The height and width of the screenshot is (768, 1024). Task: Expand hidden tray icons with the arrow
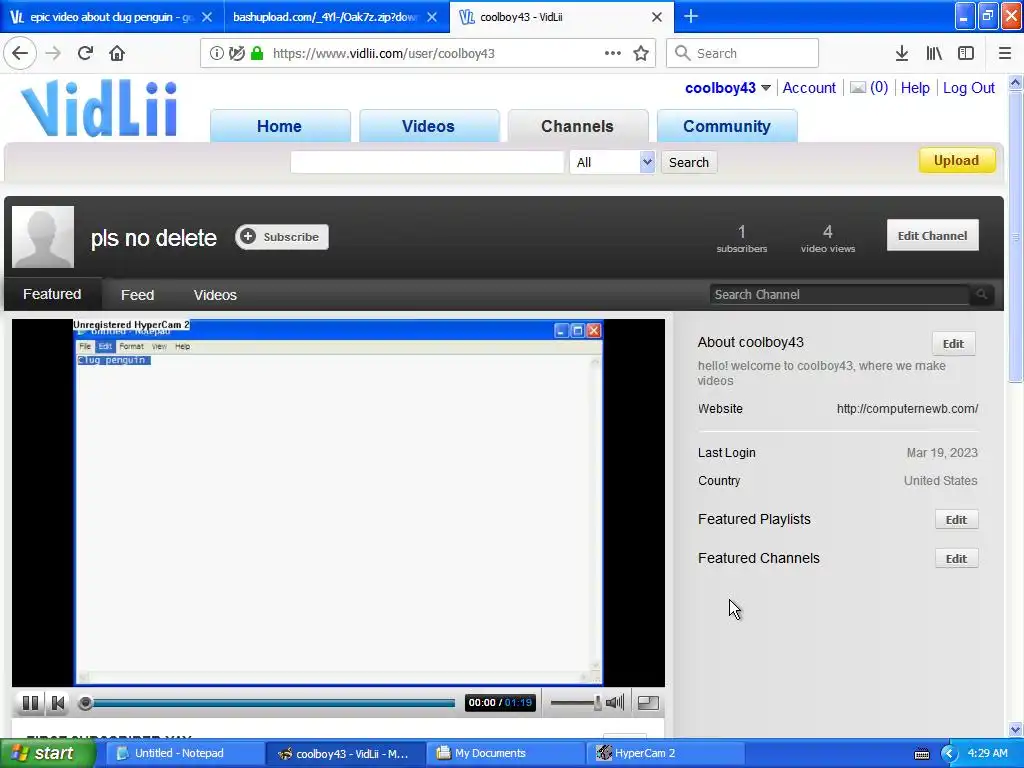(x=949, y=754)
